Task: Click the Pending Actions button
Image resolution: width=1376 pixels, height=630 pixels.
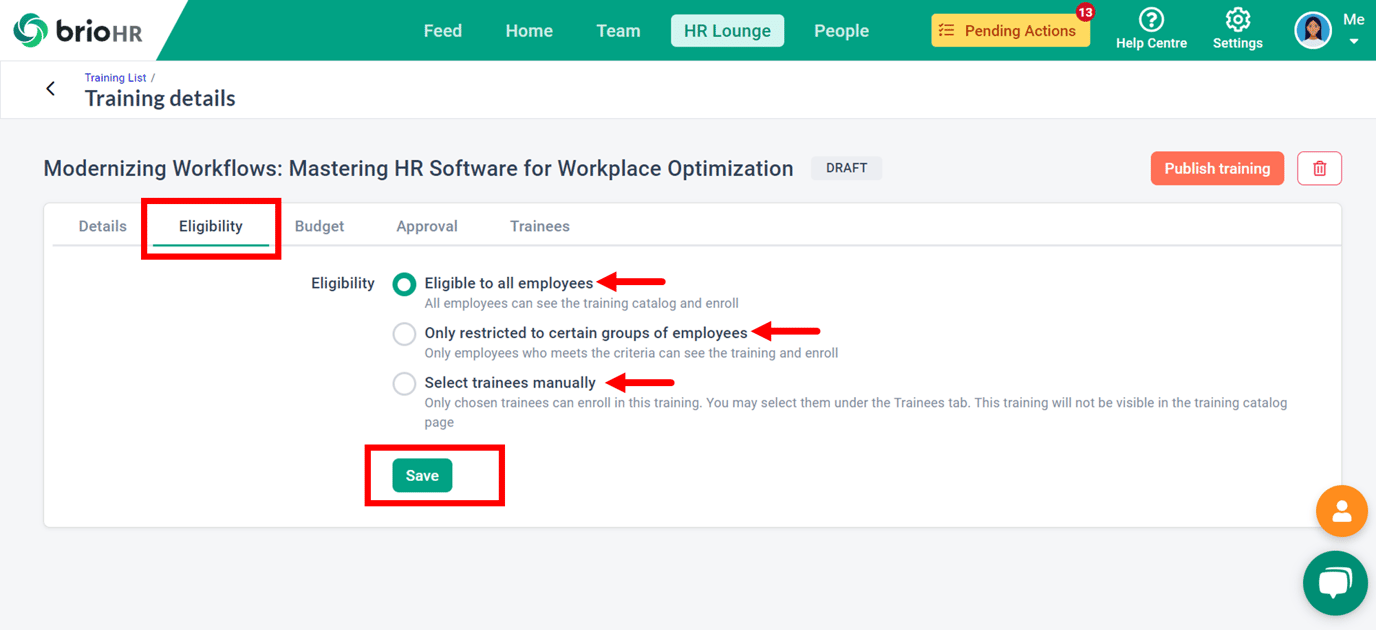Action: (x=1010, y=31)
